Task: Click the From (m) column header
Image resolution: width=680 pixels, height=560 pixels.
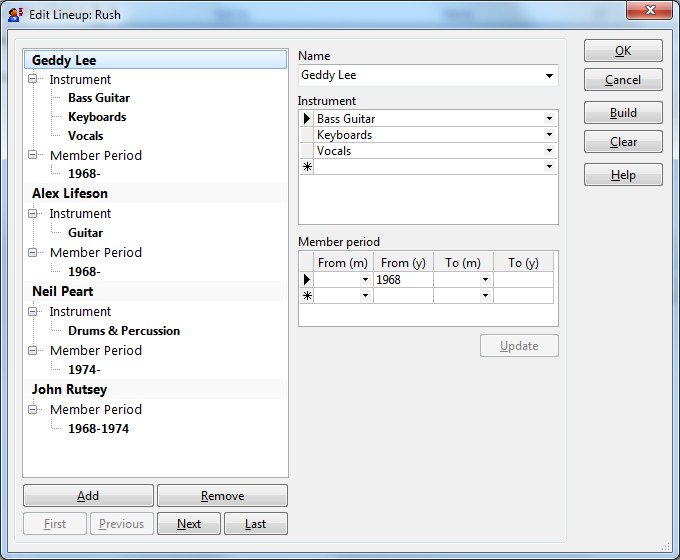Action: point(343,263)
